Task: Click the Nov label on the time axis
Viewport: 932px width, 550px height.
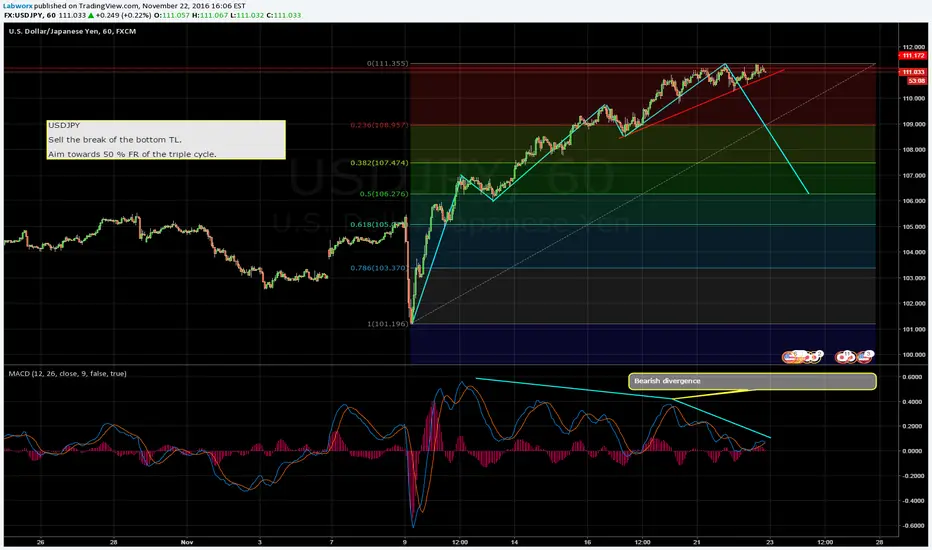Action: (x=187, y=542)
